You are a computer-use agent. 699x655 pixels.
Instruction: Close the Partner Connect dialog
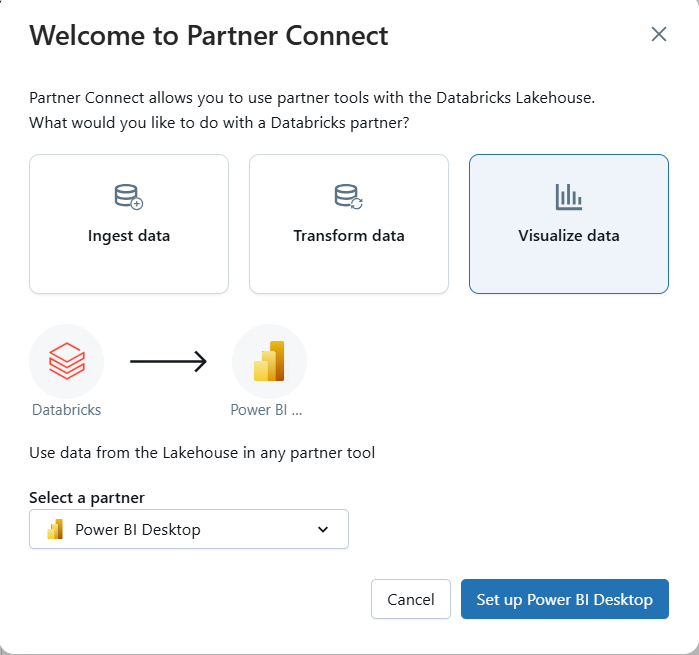coord(659,34)
